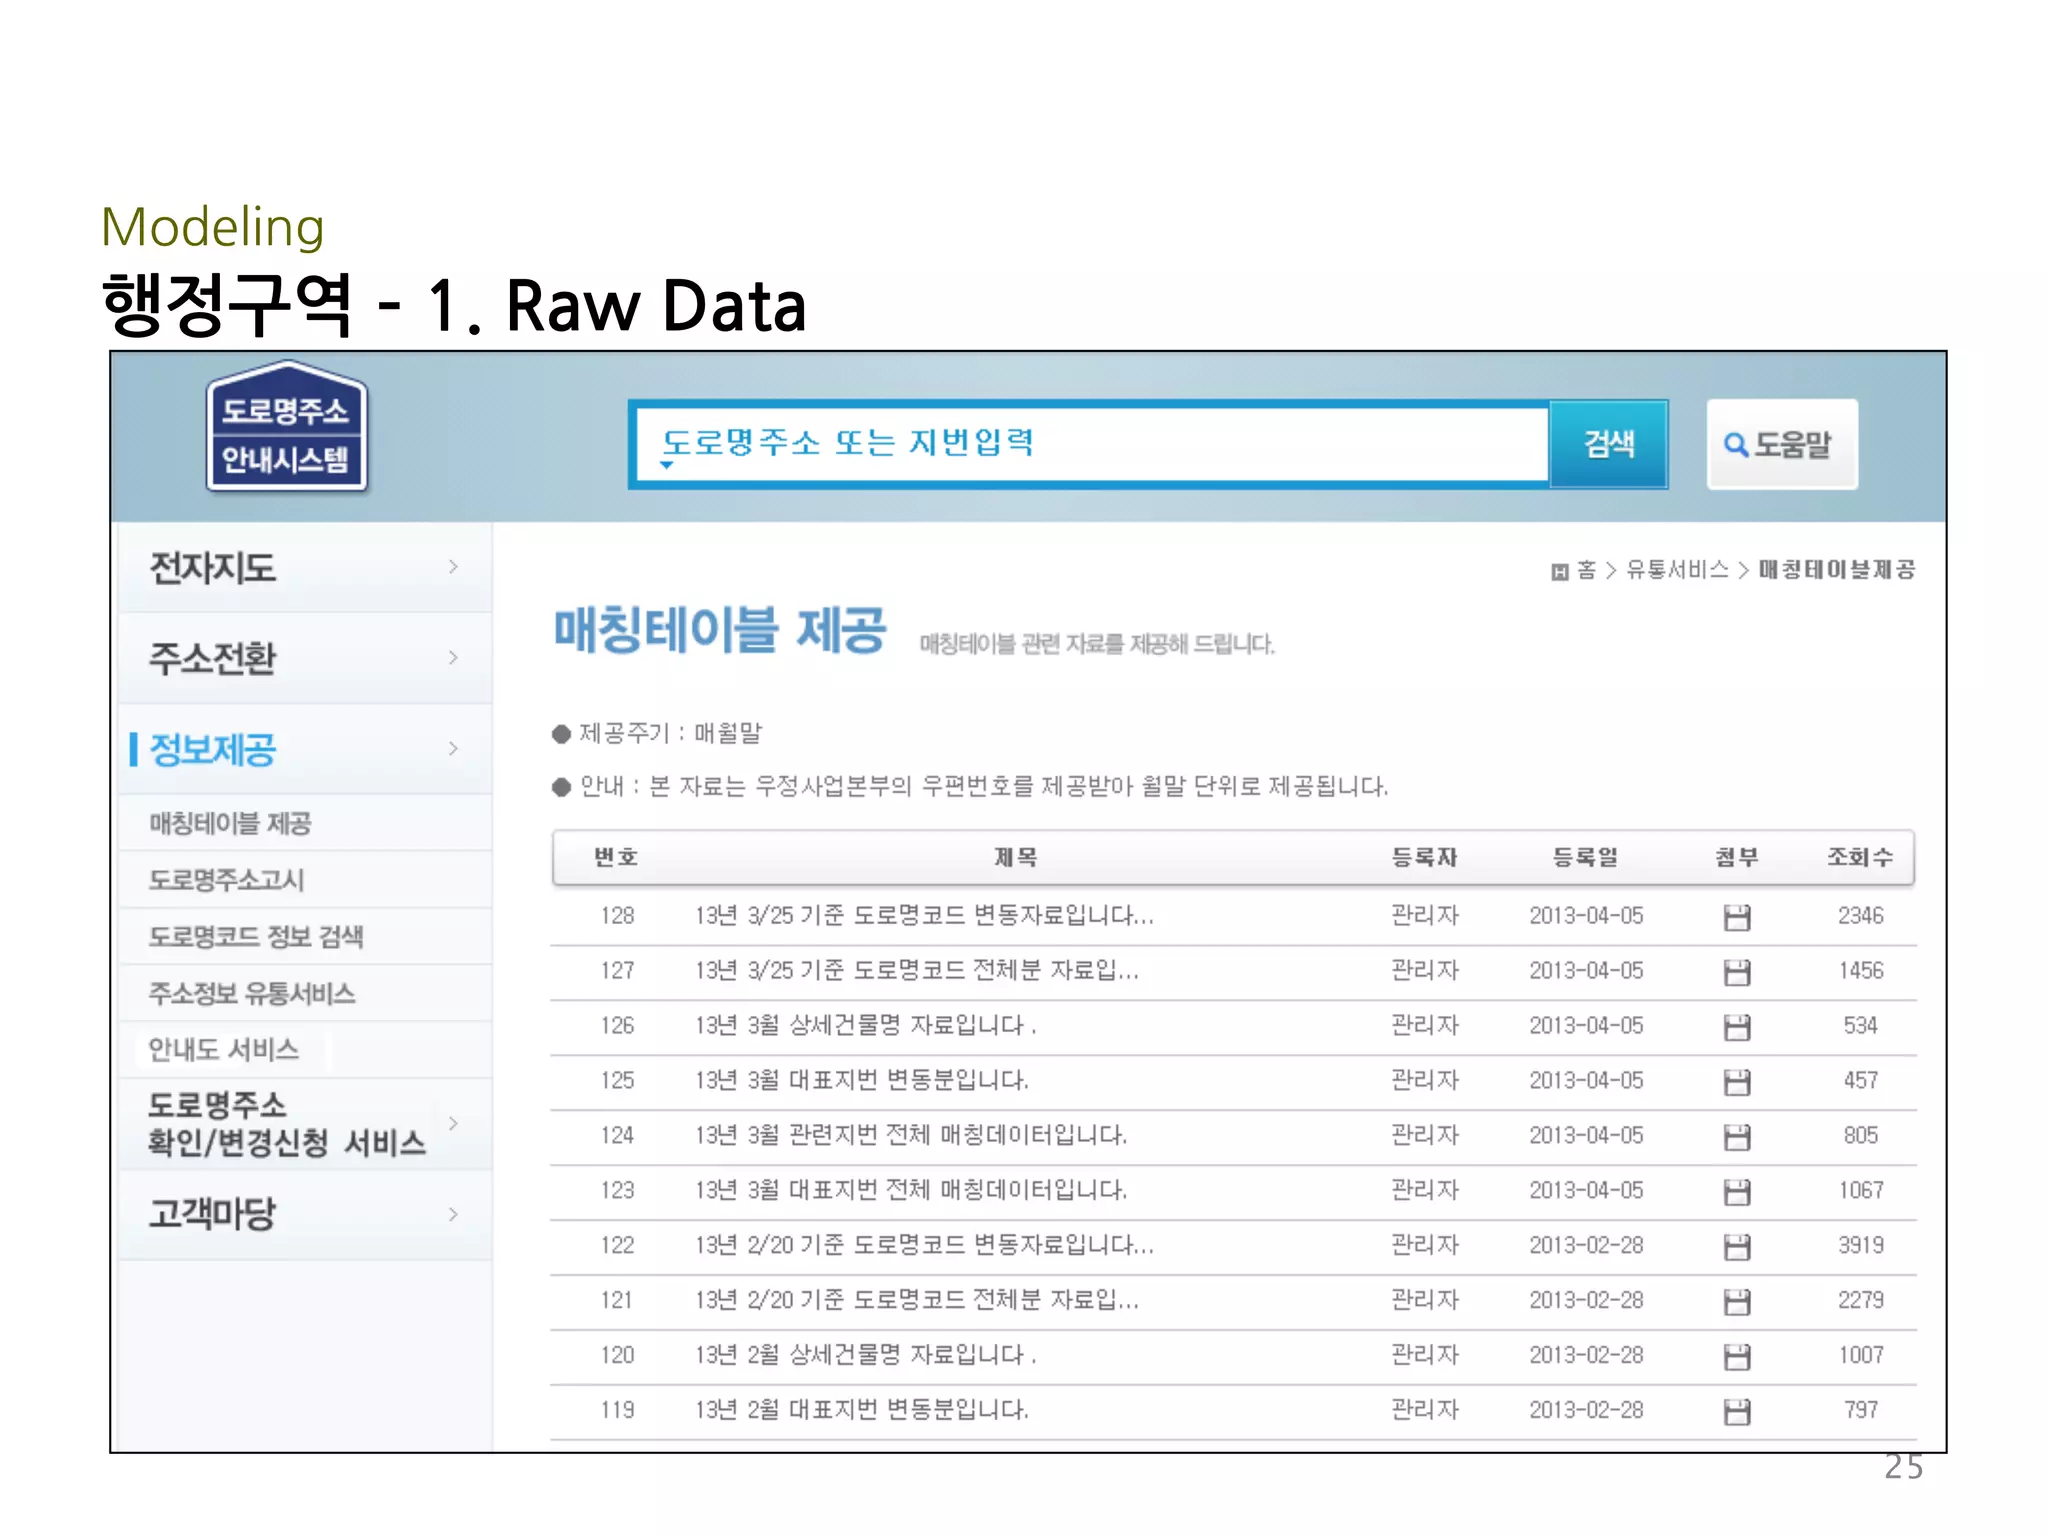Click the attachment icon for post 128

point(1737,917)
